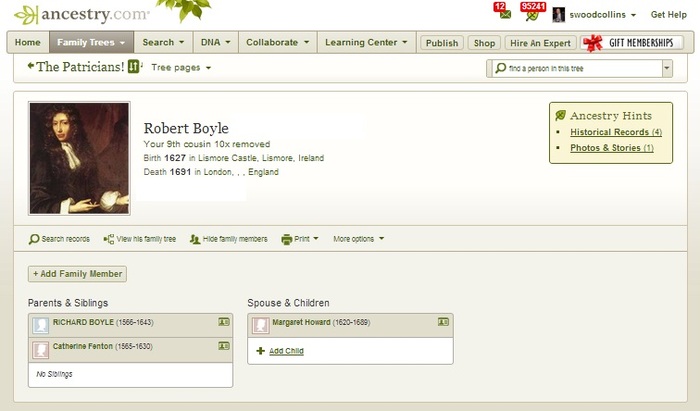Click the Shop button

484,43
